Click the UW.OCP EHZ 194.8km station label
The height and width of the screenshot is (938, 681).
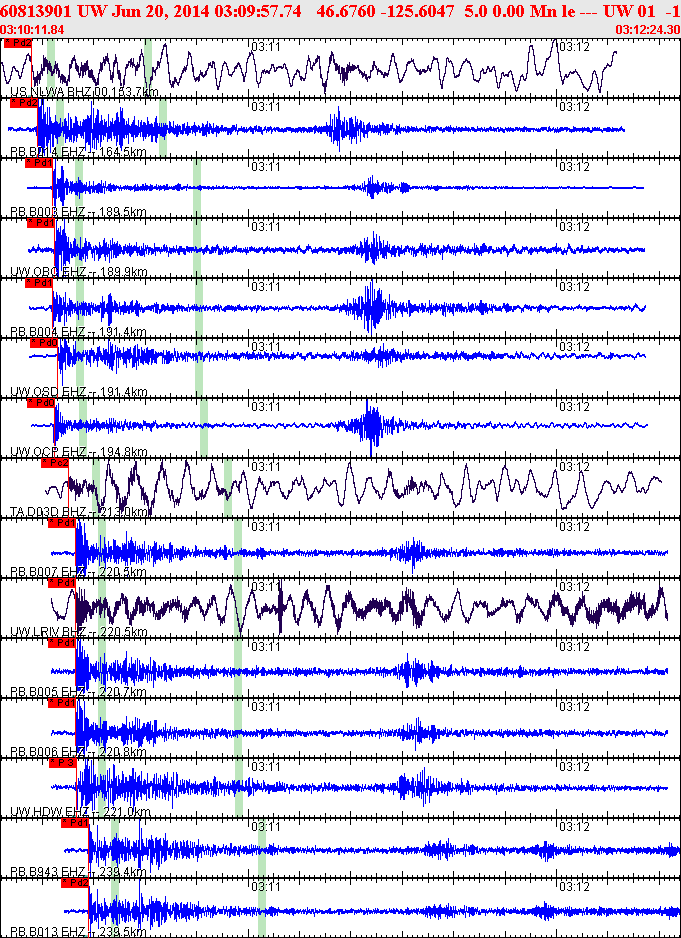(79, 452)
